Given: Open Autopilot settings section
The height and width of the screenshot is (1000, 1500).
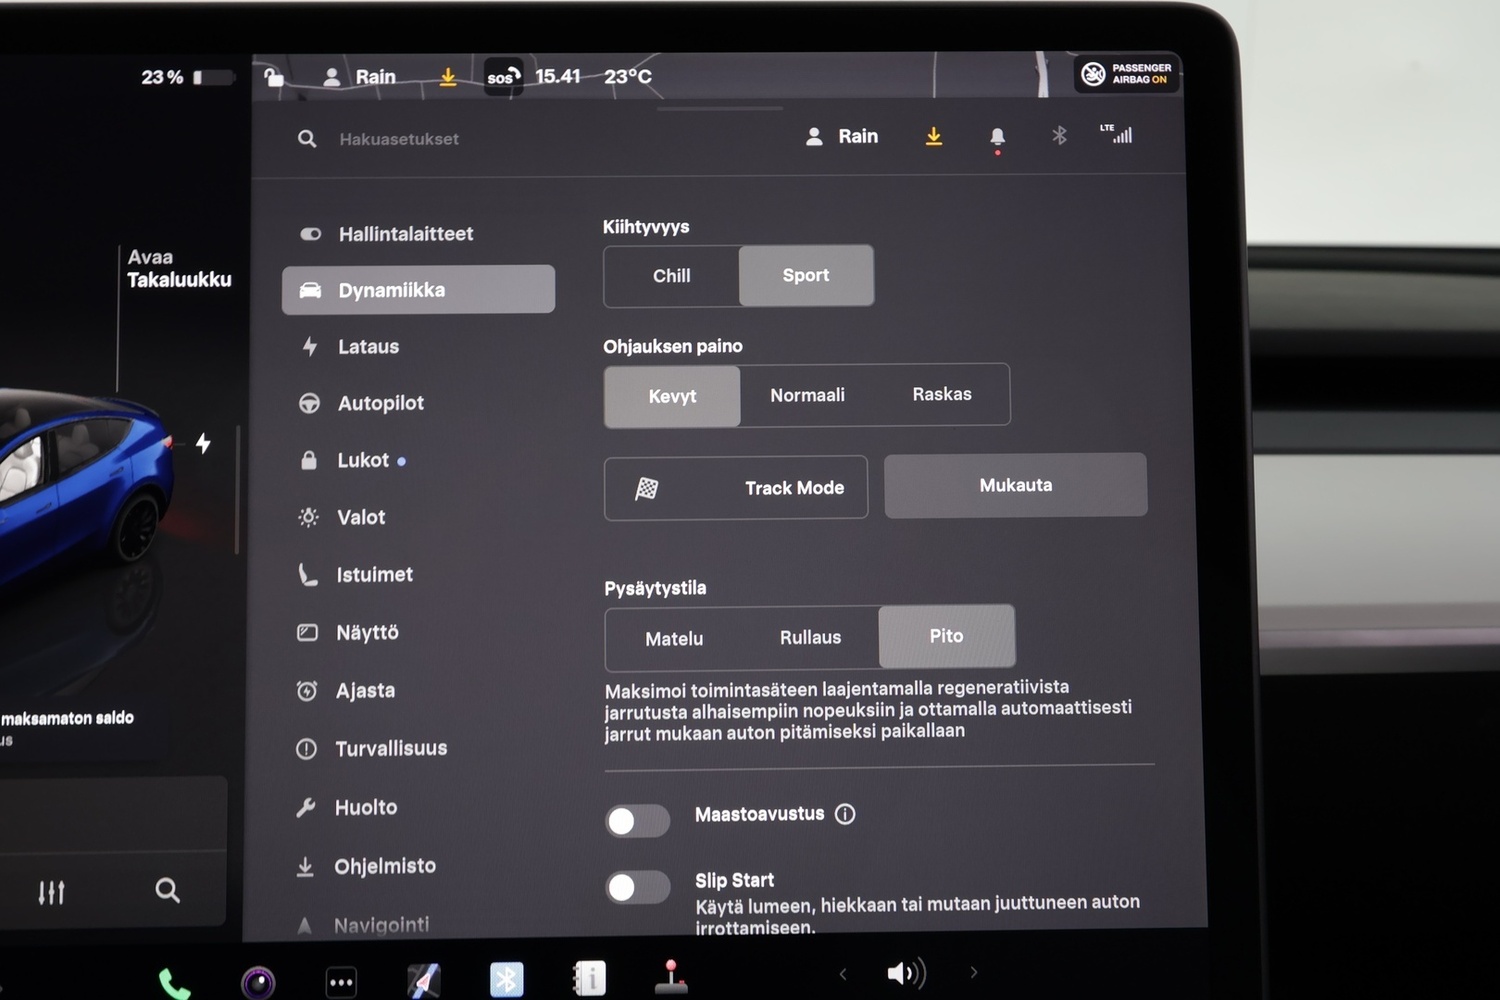Looking at the screenshot, I should (418, 403).
